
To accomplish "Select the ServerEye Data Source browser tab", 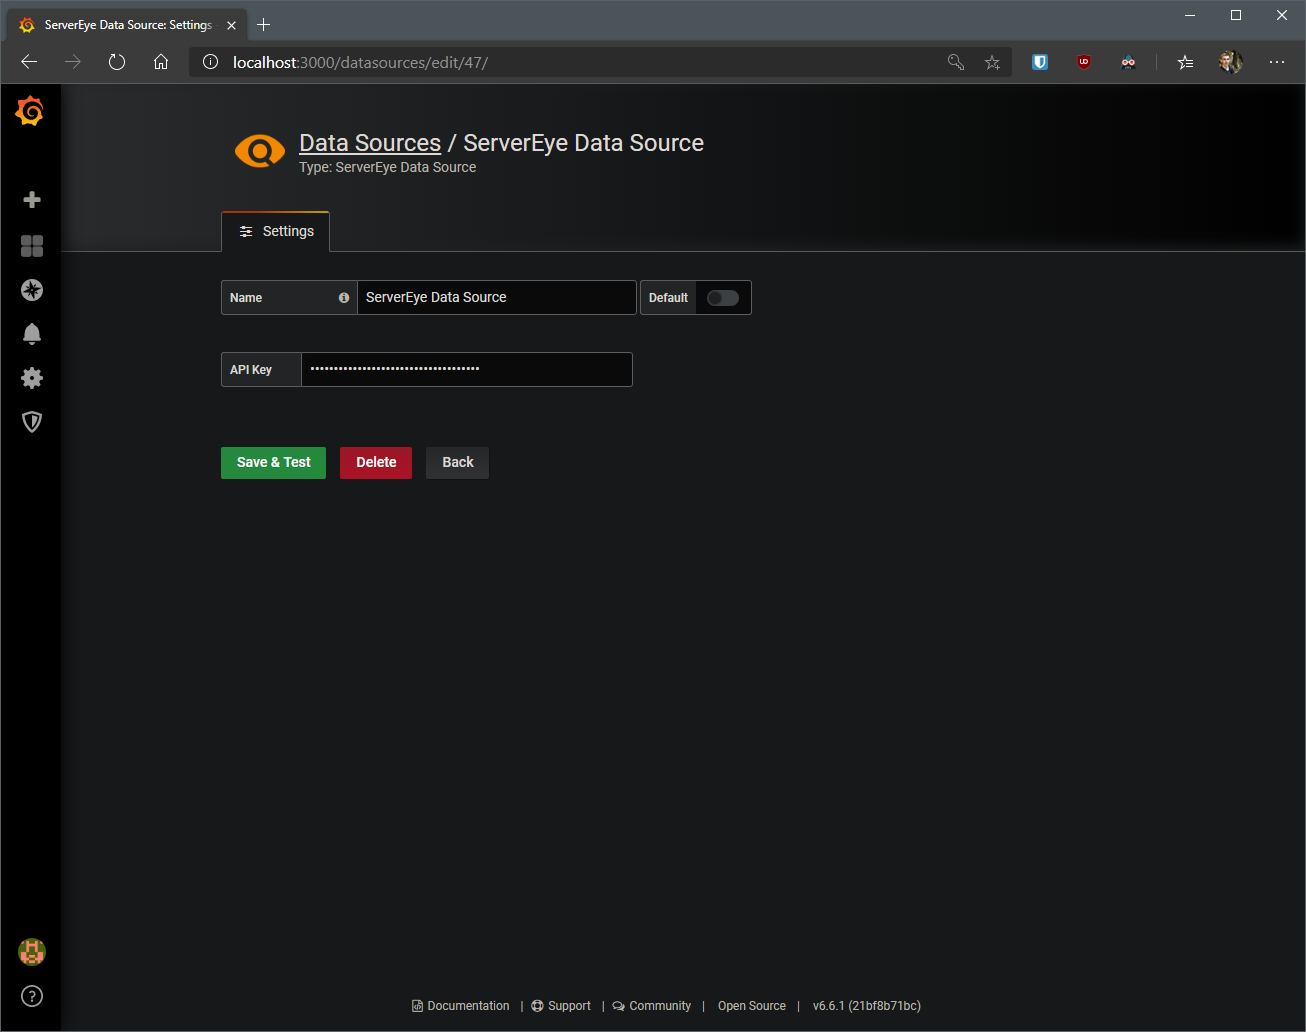I will pos(128,25).
